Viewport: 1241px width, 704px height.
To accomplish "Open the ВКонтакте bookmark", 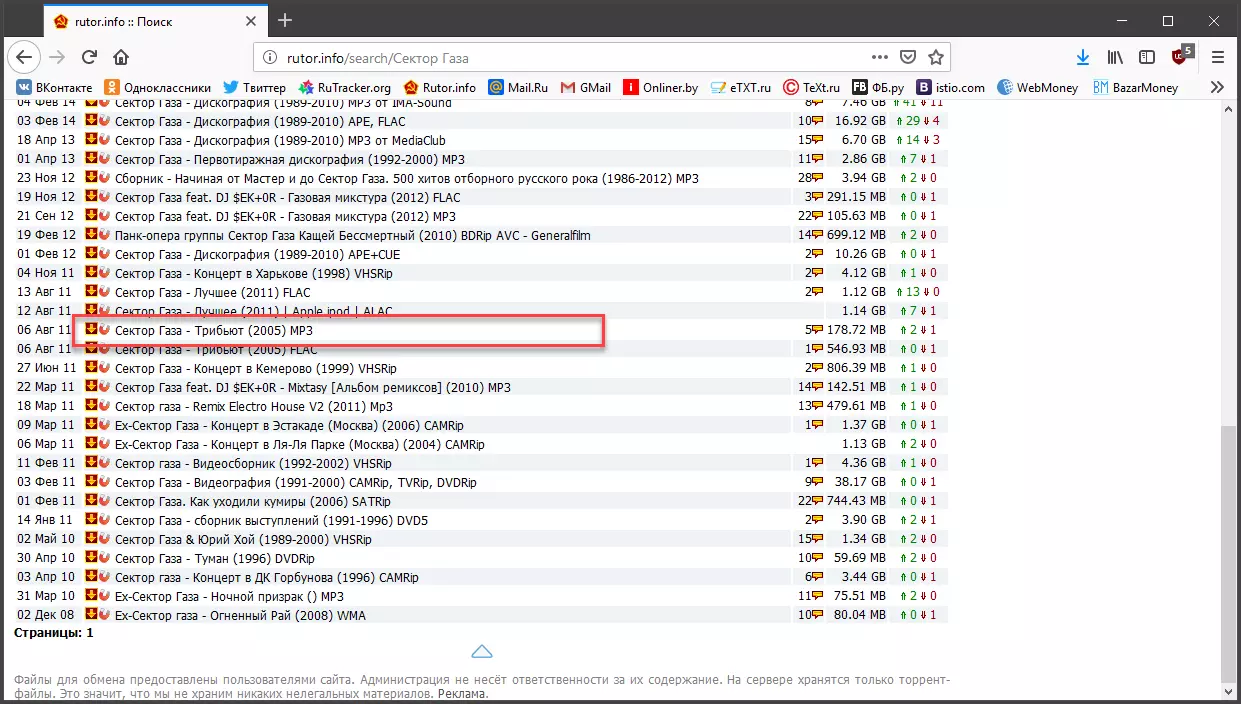I will pyautogui.click(x=55, y=87).
